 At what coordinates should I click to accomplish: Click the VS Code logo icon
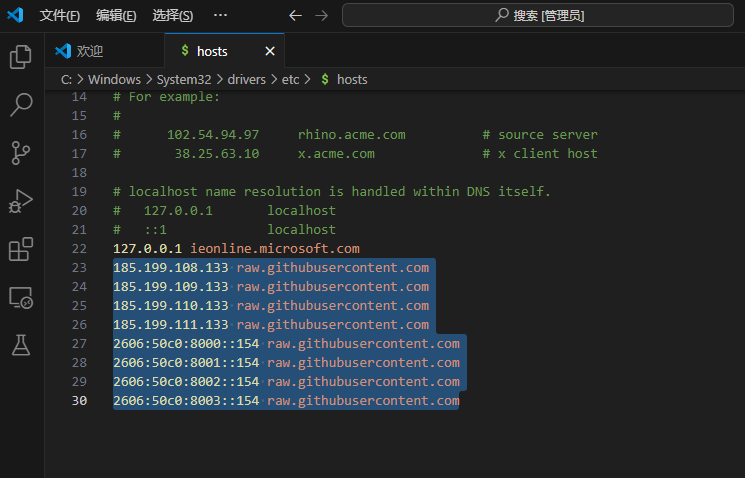click(15, 15)
